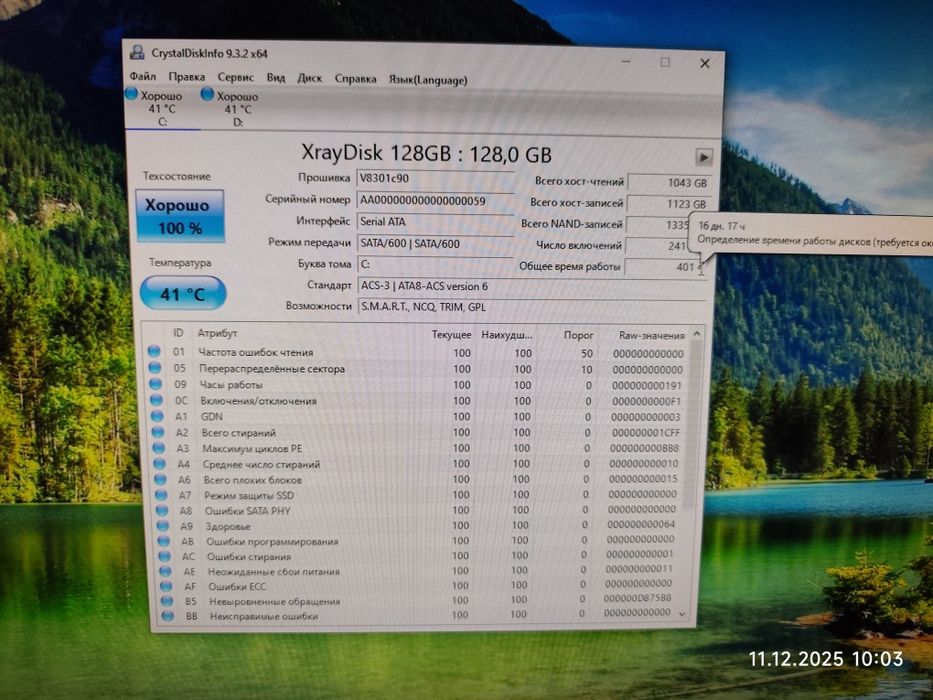Viewport: 933px width, 700px height.
Task: Click raw value 000000D87588
Action: pos(637,598)
